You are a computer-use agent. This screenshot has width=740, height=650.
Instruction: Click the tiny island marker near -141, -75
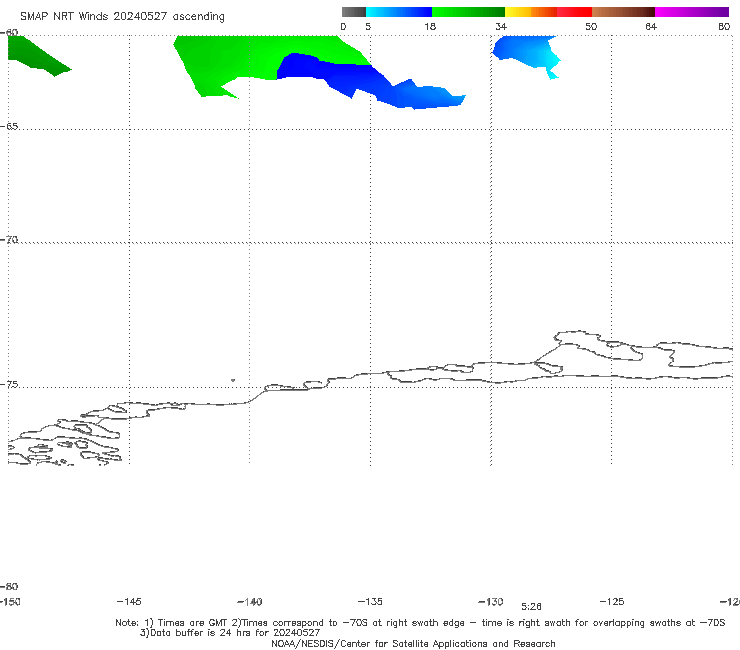pos(233,380)
